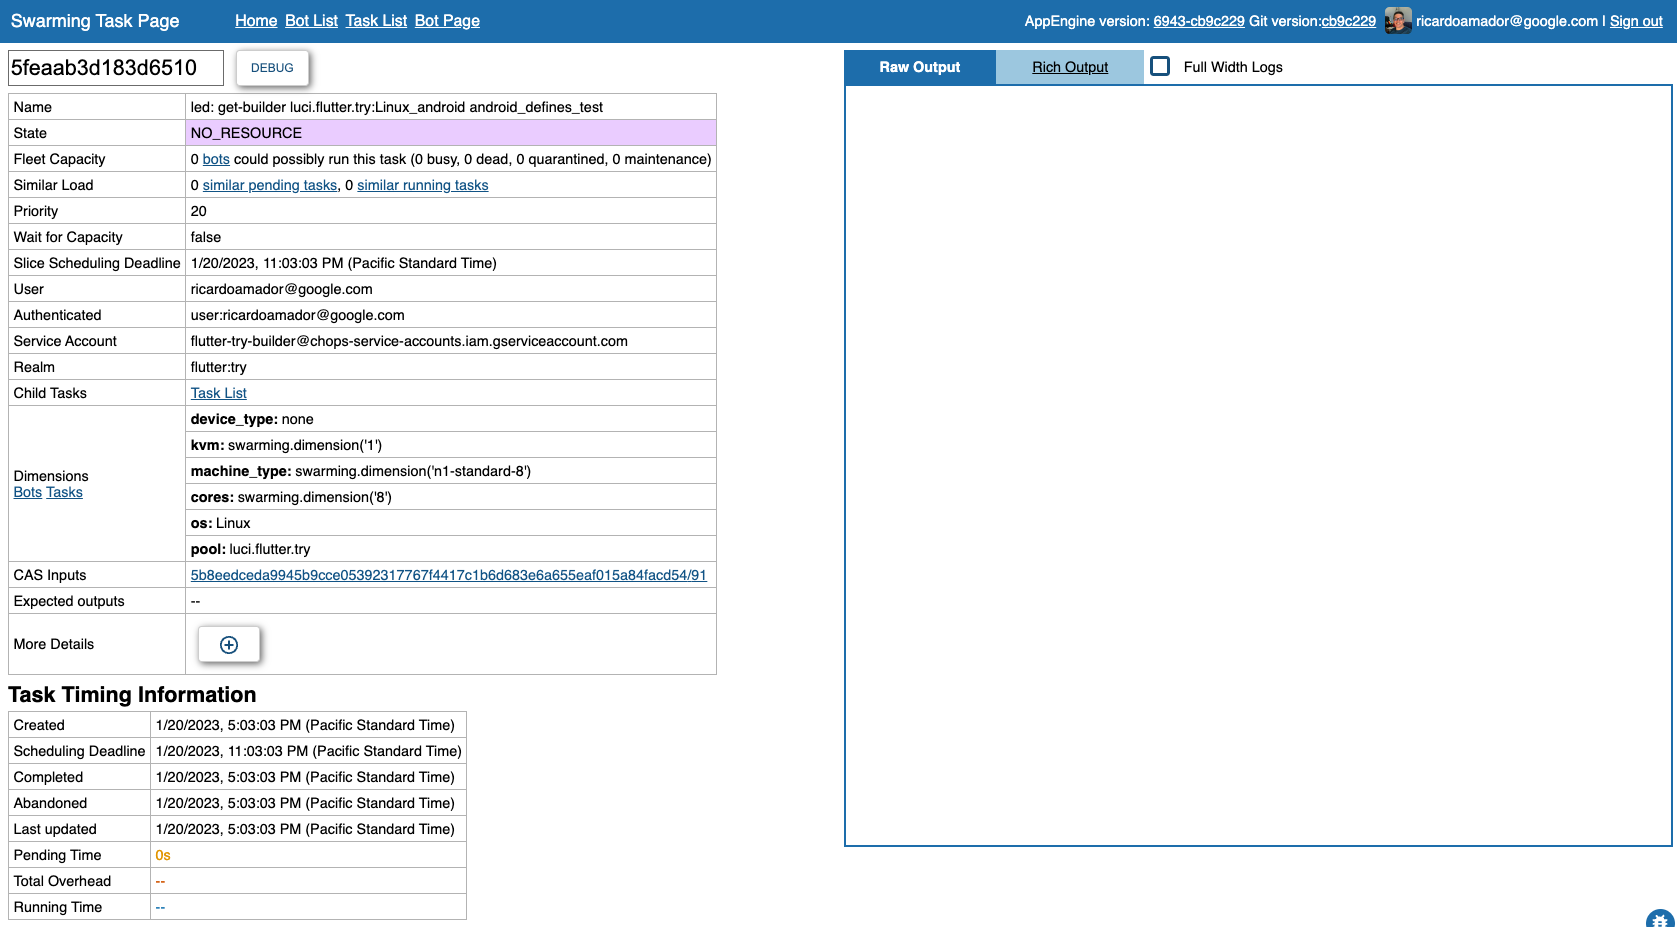Switch to the Rich Output tab
The width and height of the screenshot is (1677, 927).
1070,67
